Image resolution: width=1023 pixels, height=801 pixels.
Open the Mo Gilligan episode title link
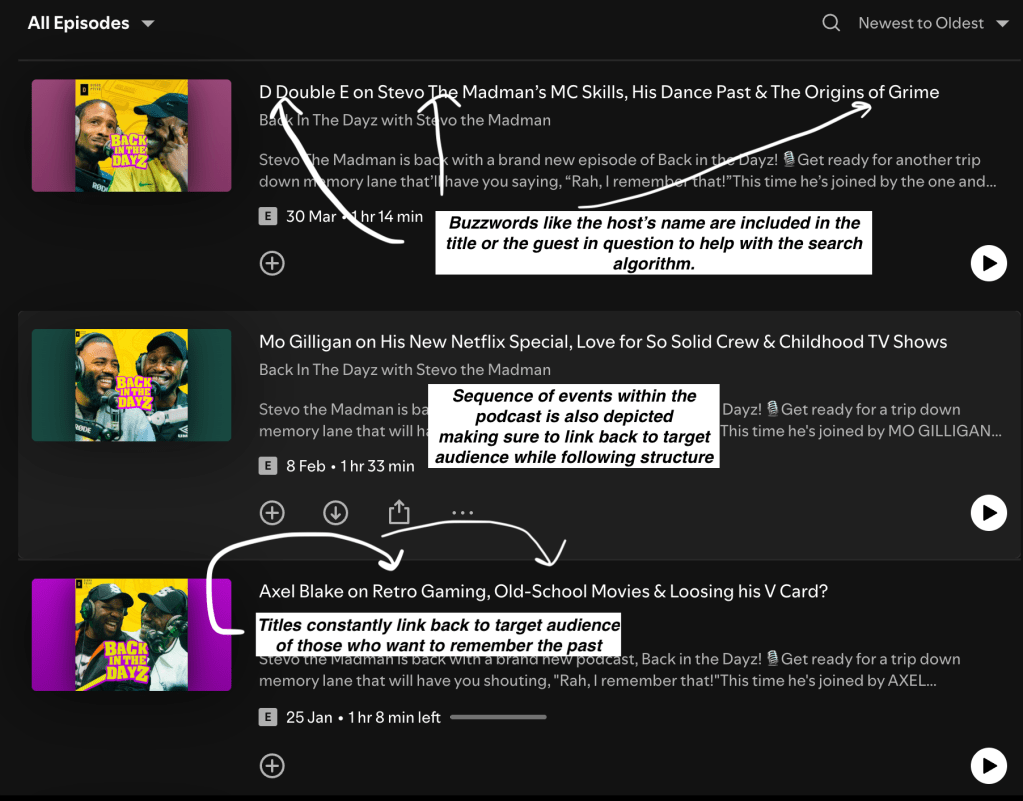pos(602,342)
